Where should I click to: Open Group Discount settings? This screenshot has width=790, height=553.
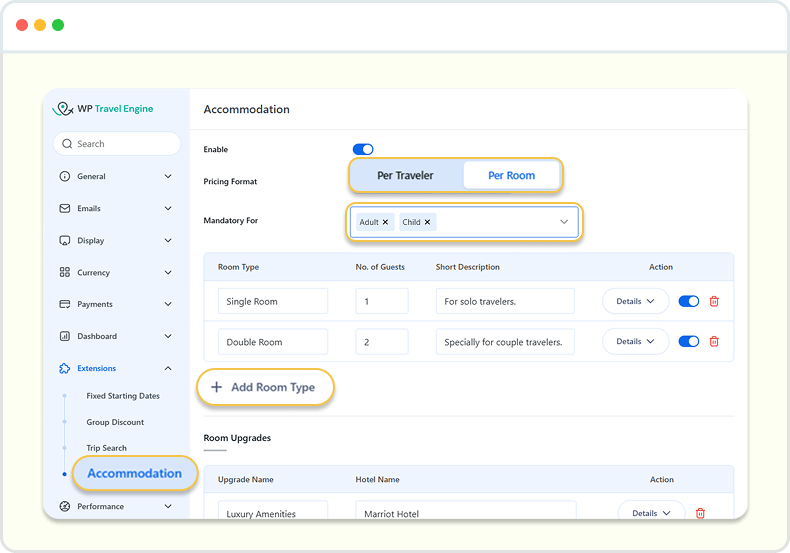(x=115, y=423)
